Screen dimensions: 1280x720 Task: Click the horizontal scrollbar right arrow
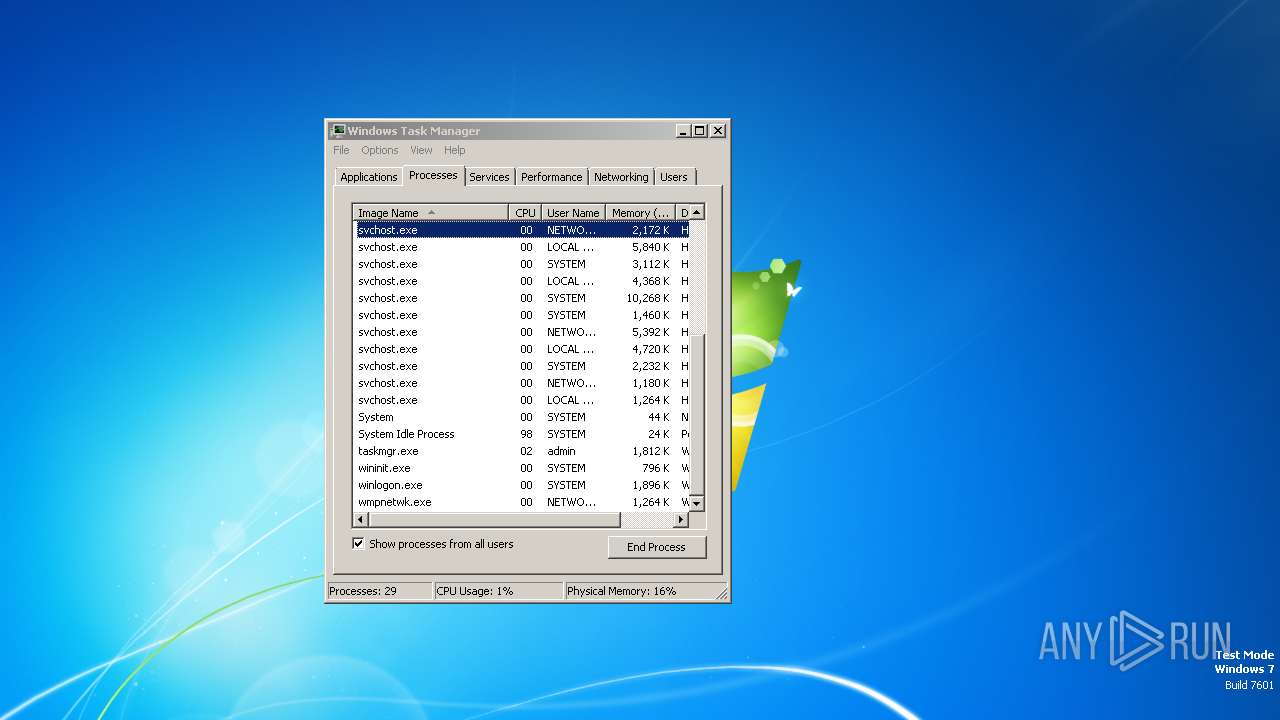tap(681, 520)
